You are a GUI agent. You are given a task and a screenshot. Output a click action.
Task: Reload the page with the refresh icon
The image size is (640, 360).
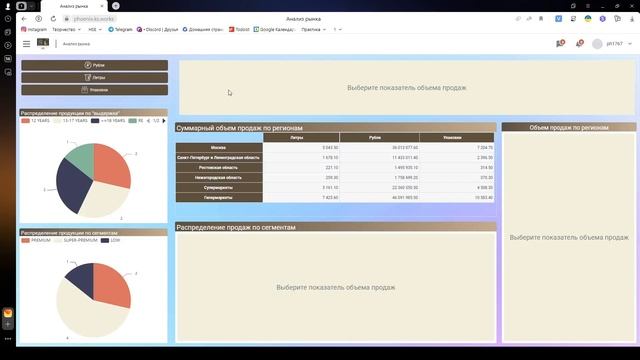click(x=53, y=19)
